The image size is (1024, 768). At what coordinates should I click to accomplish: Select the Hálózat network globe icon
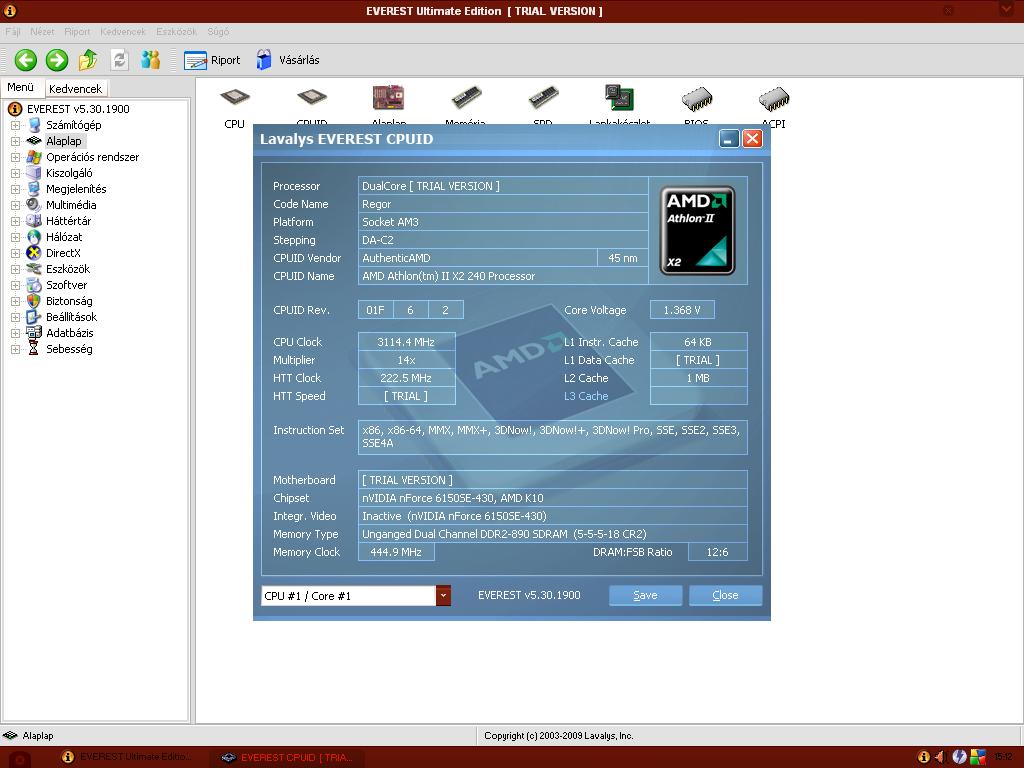pyautogui.click(x=34, y=237)
